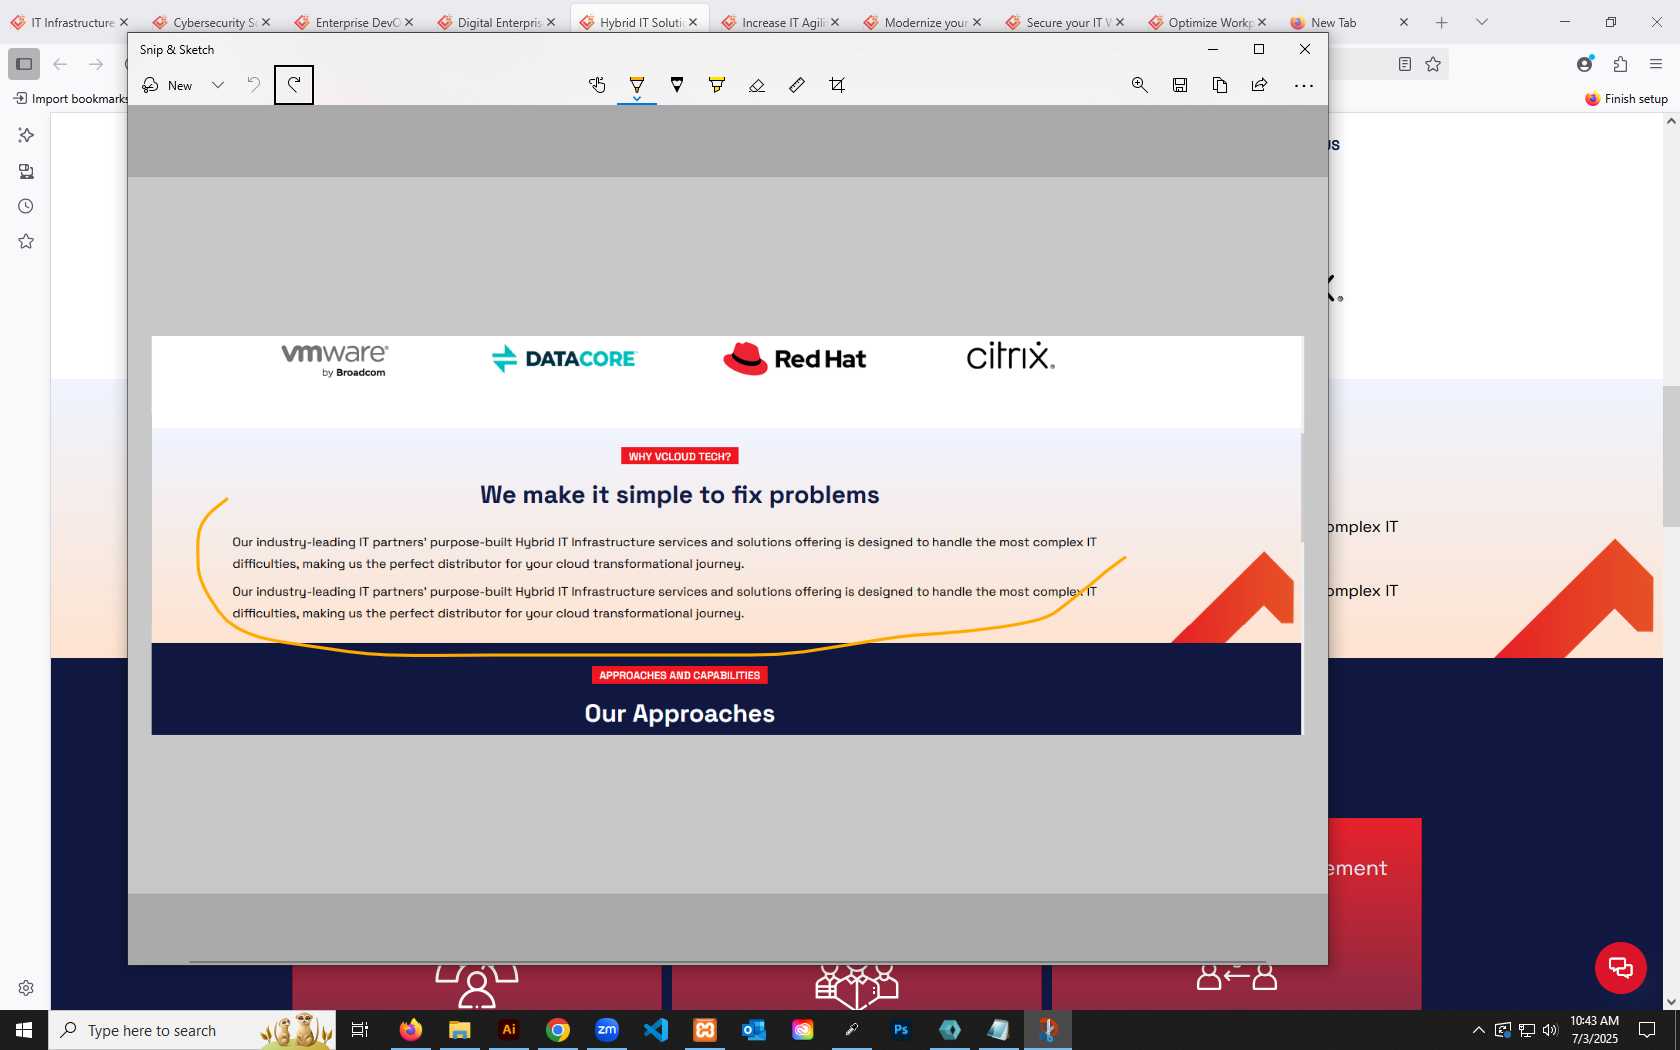Select the Pencil tool

tap(677, 85)
